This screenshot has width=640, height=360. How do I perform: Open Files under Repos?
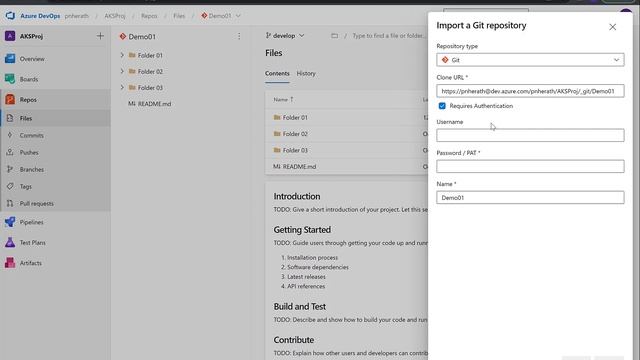26,118
